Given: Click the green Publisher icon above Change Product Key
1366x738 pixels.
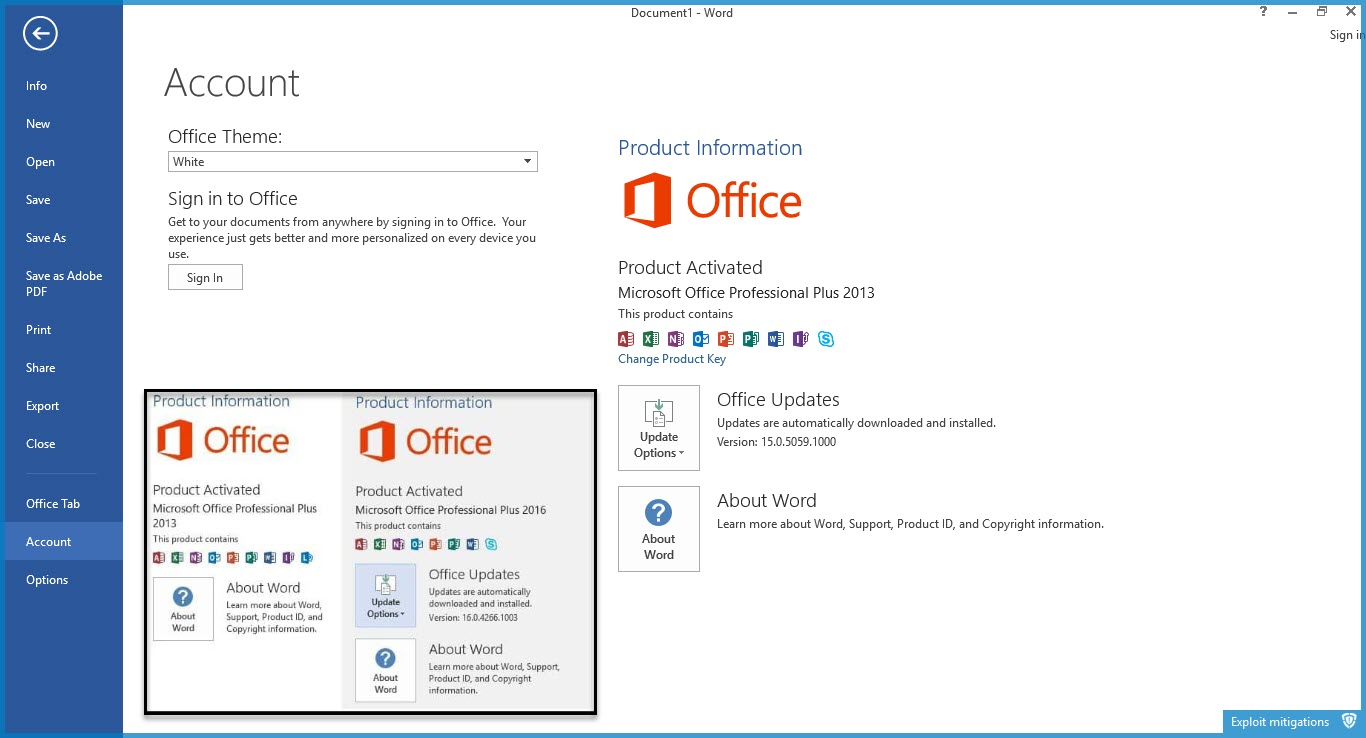Looking at the screenshot, I should tap(751, 339).
